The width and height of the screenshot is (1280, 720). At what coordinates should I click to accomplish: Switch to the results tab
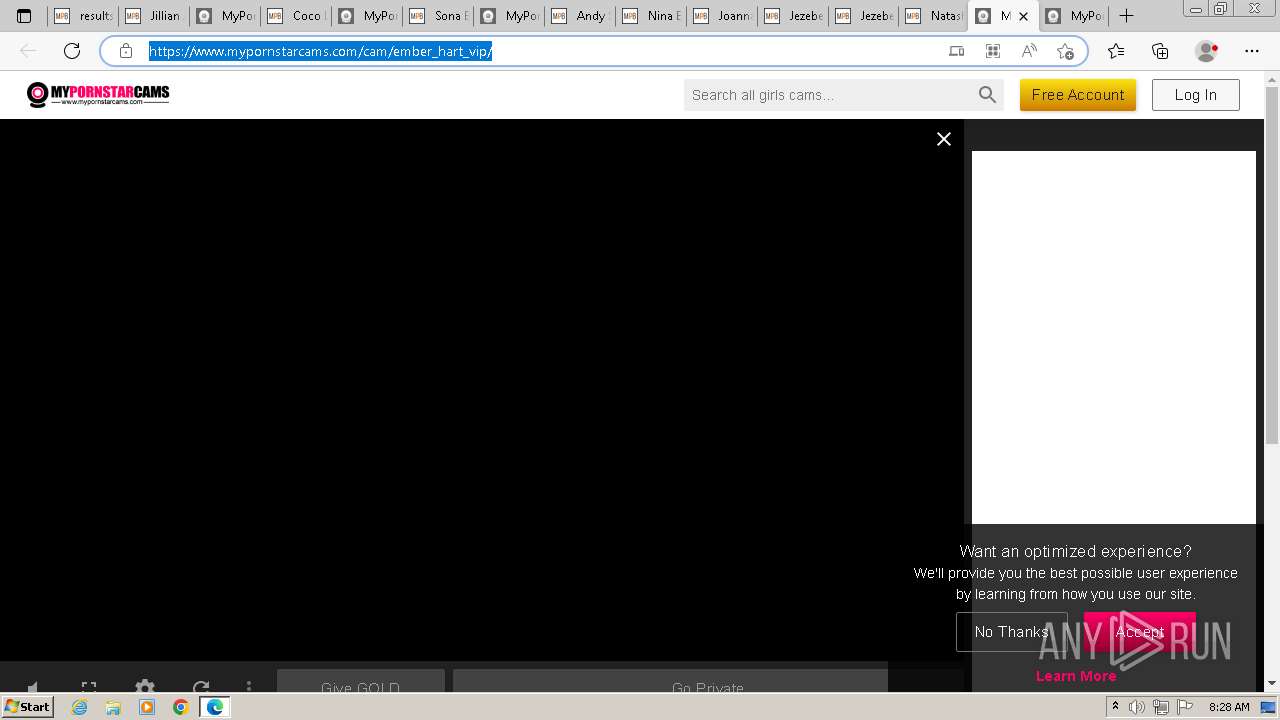(83, 16)
